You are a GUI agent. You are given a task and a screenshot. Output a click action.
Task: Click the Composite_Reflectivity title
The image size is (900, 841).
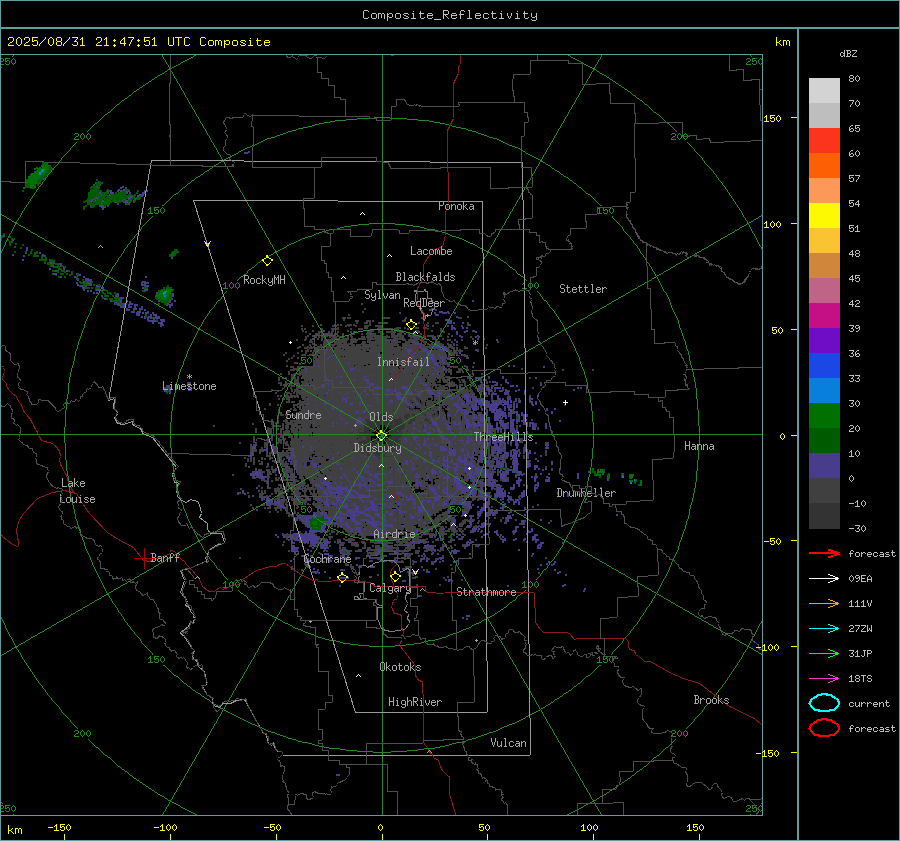[x=450, y=15]
